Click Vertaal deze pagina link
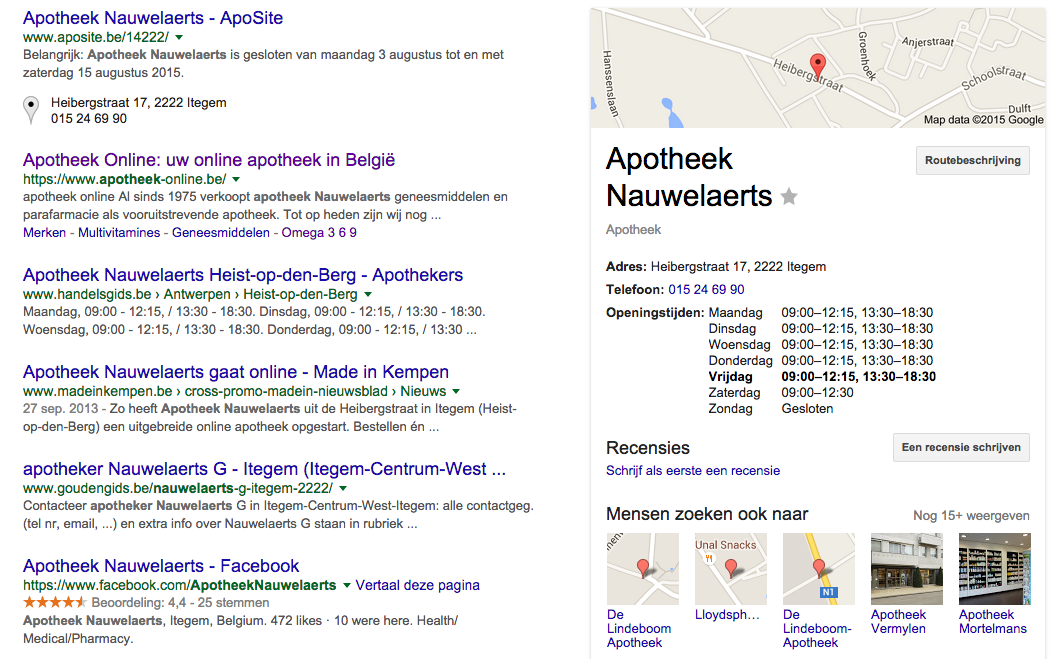Image resolution: width=1060 pixels, height=659 pixels. (417, 585)
